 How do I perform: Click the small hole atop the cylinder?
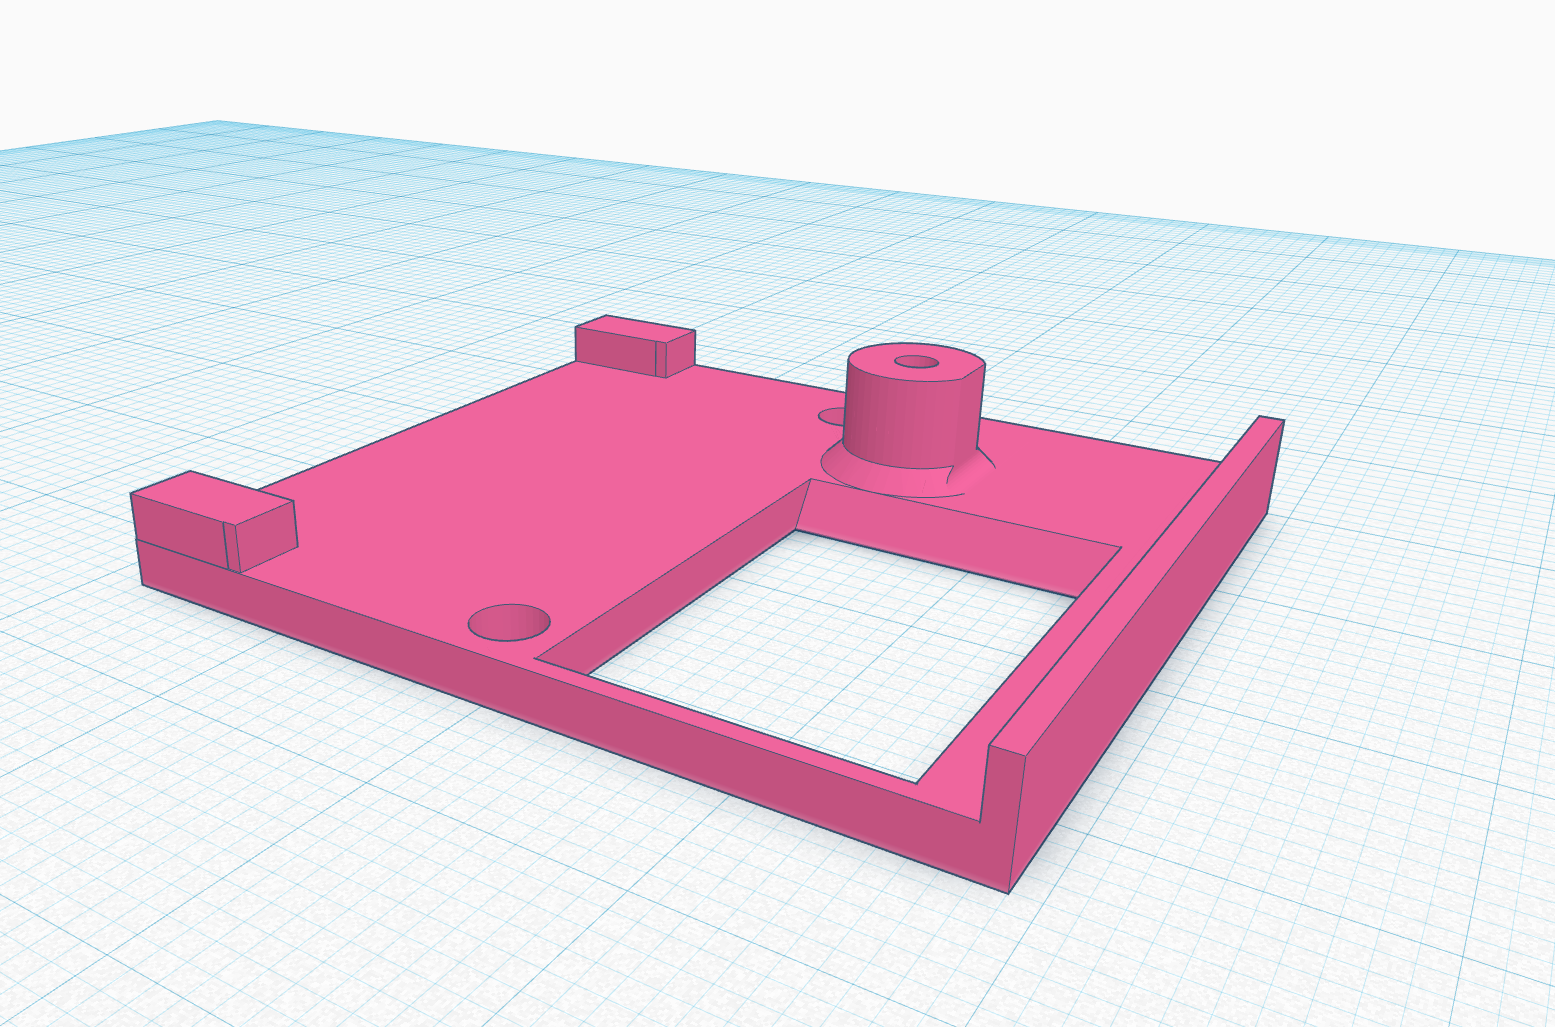point(917,361)
